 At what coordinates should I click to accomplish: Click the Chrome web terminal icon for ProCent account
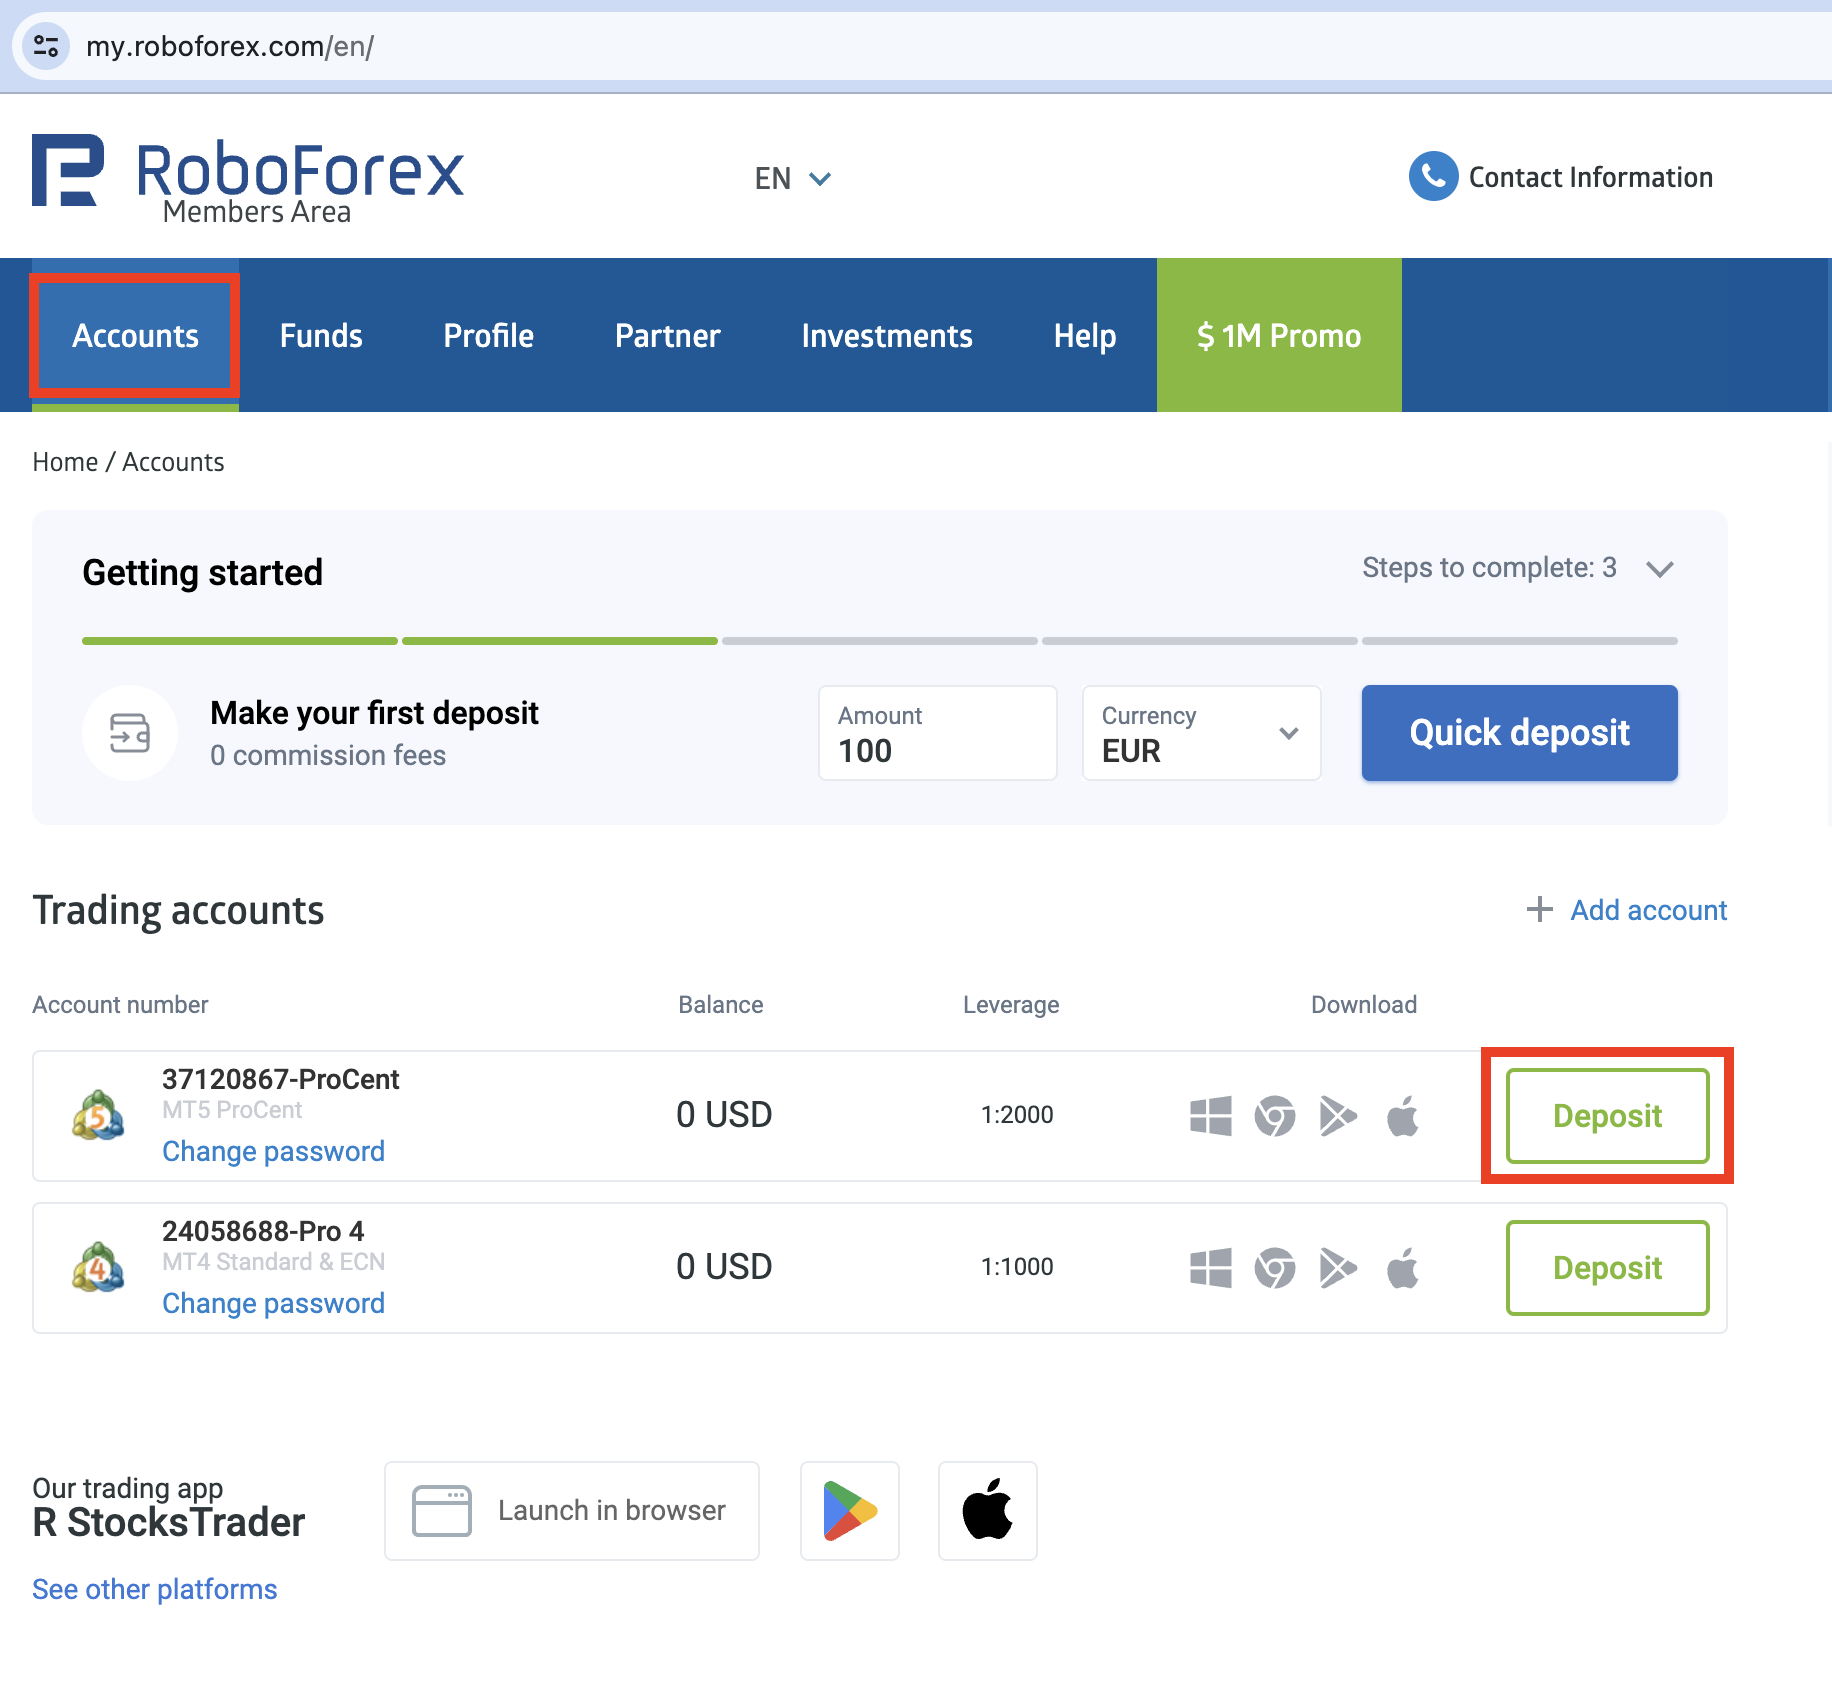(x=1274, y=1115)
